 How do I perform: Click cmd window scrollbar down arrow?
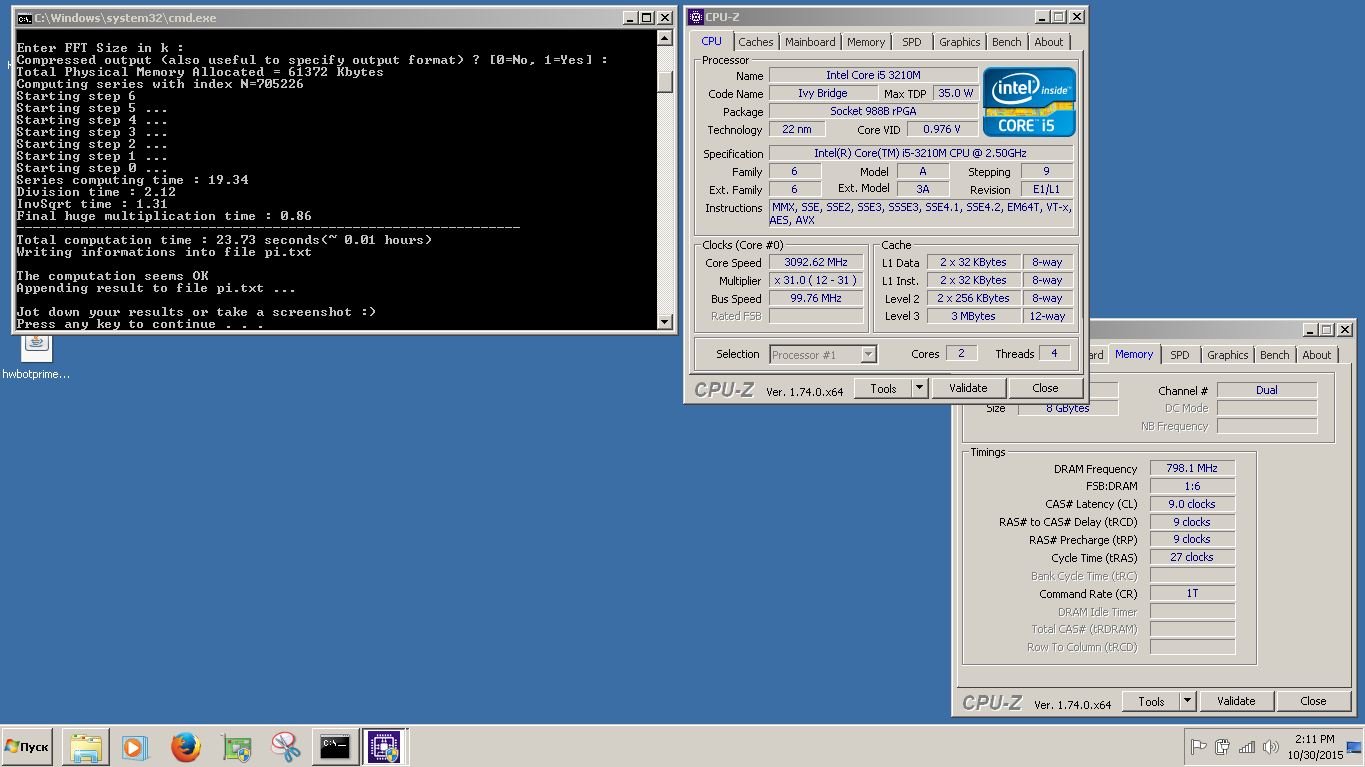(665, 321)
